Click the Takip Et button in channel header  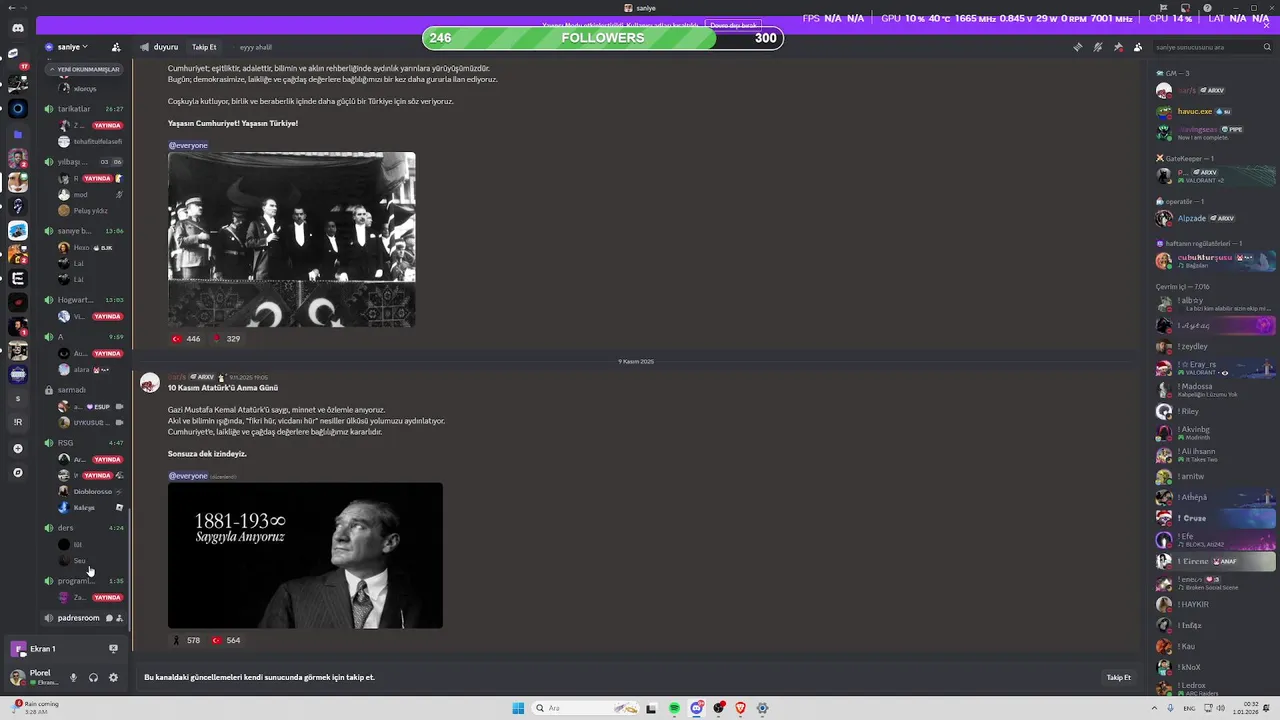point(204,47)
